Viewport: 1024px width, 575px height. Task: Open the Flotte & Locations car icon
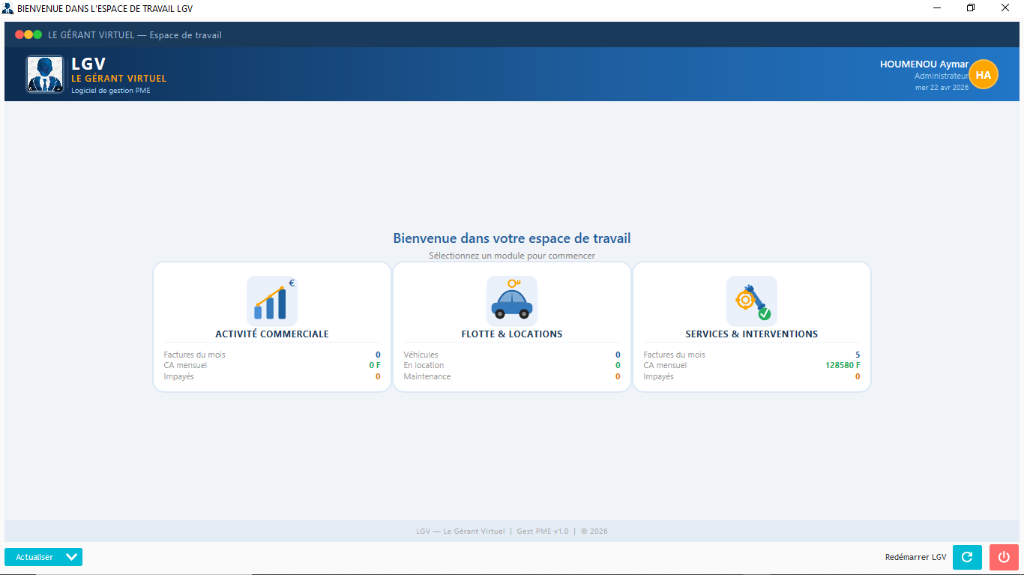(x=511, y=301)
